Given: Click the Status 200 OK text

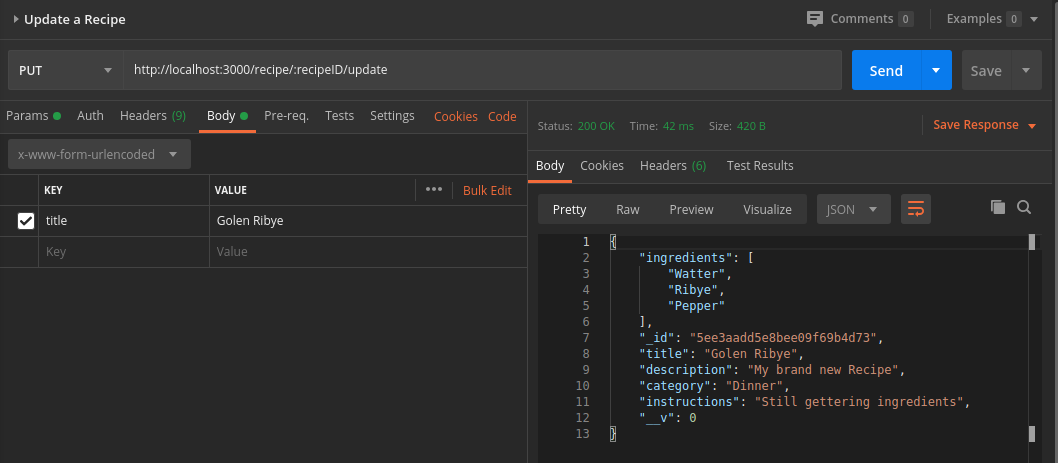Looking at the screenshot, I should pyautogui.click(x=576, y=126).
